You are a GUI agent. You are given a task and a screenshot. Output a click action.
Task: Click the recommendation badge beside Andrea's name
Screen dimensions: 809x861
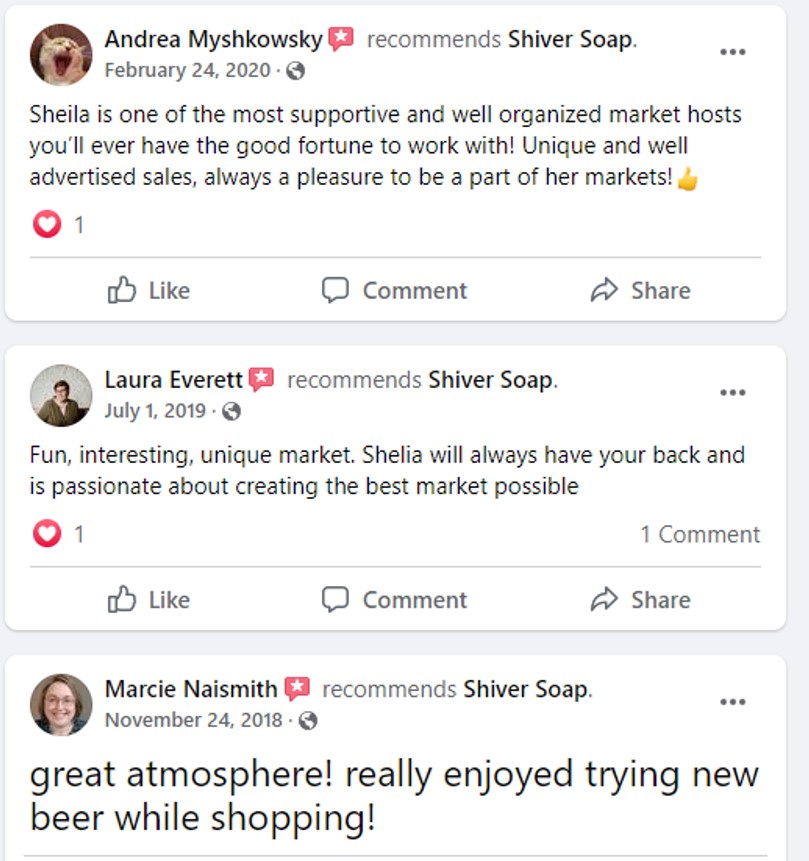[x=342, y=40]
